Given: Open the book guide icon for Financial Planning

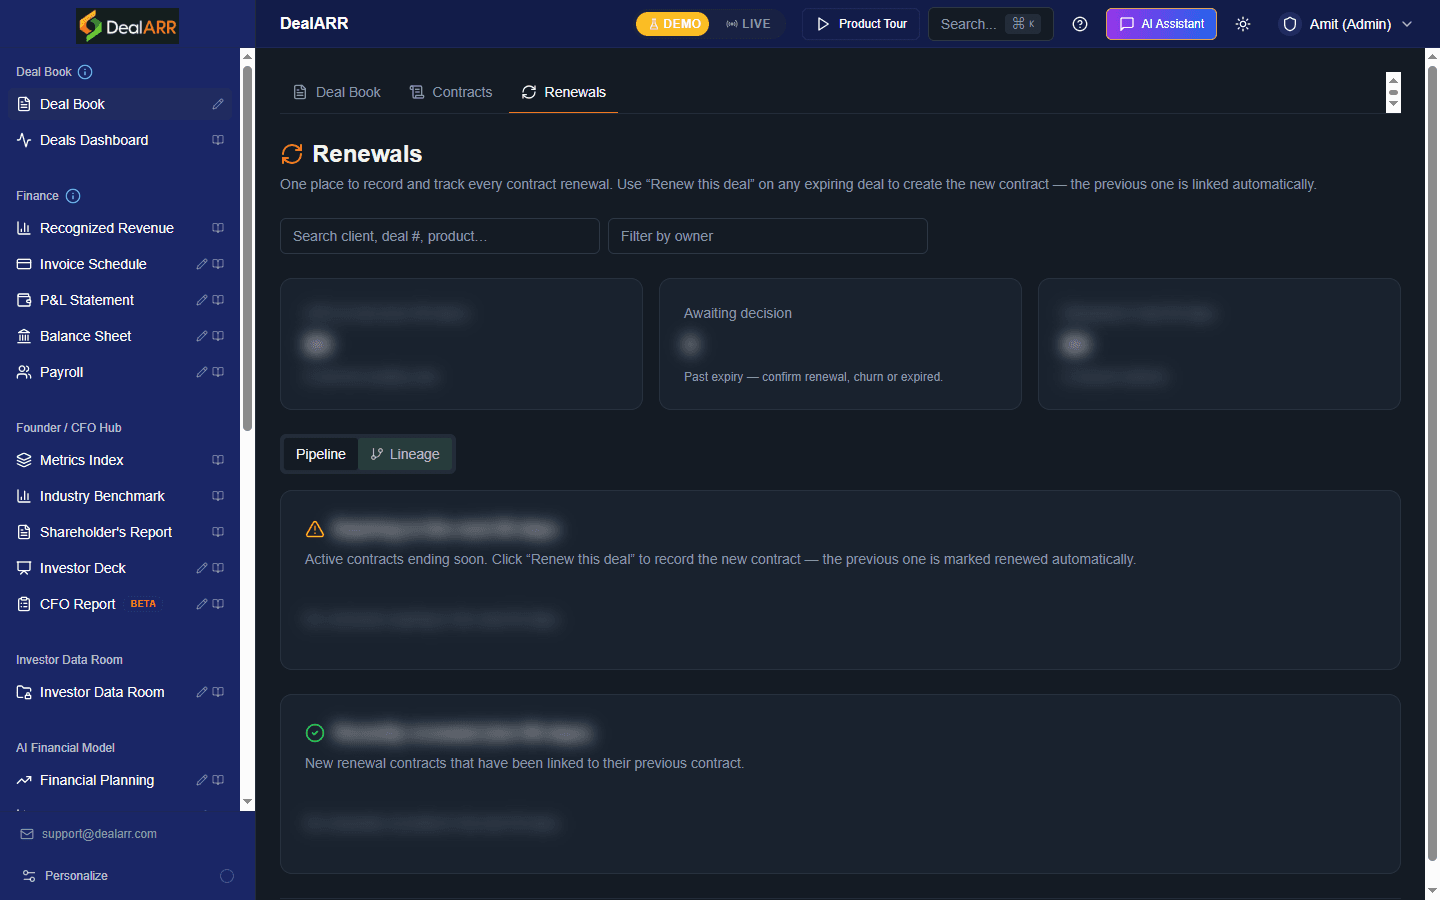Looking at the screenshot, I should (x=218, y=780).
